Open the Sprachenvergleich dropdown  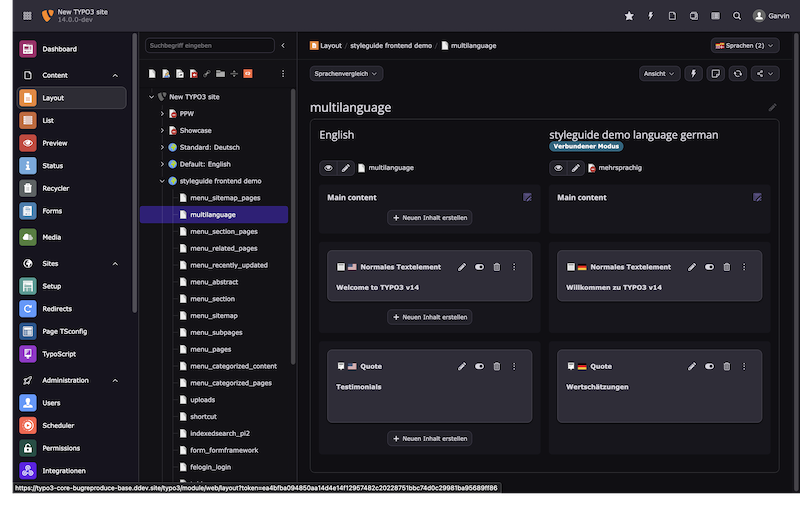pyautogui.click(x=347, y=73)
